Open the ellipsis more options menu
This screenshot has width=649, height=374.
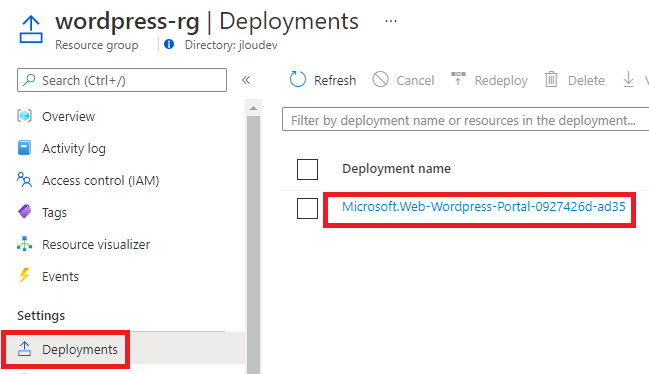coord(391,21)
